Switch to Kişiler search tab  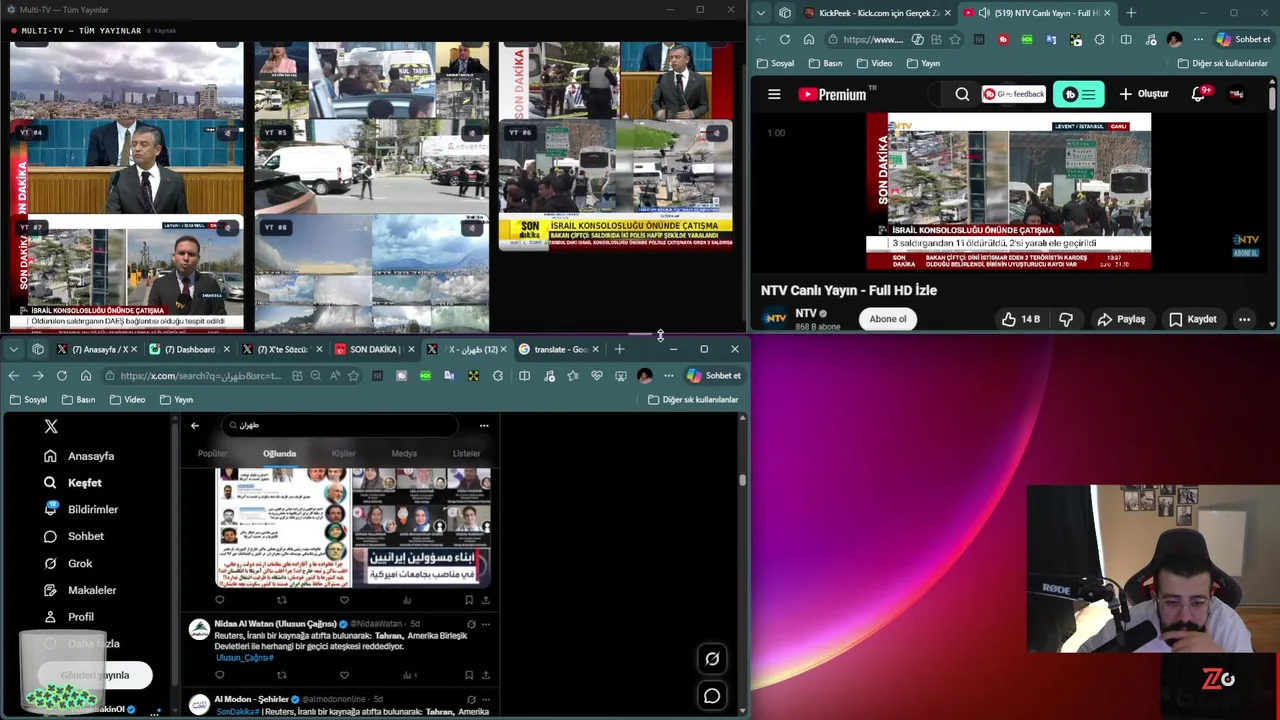click(343, 454)
